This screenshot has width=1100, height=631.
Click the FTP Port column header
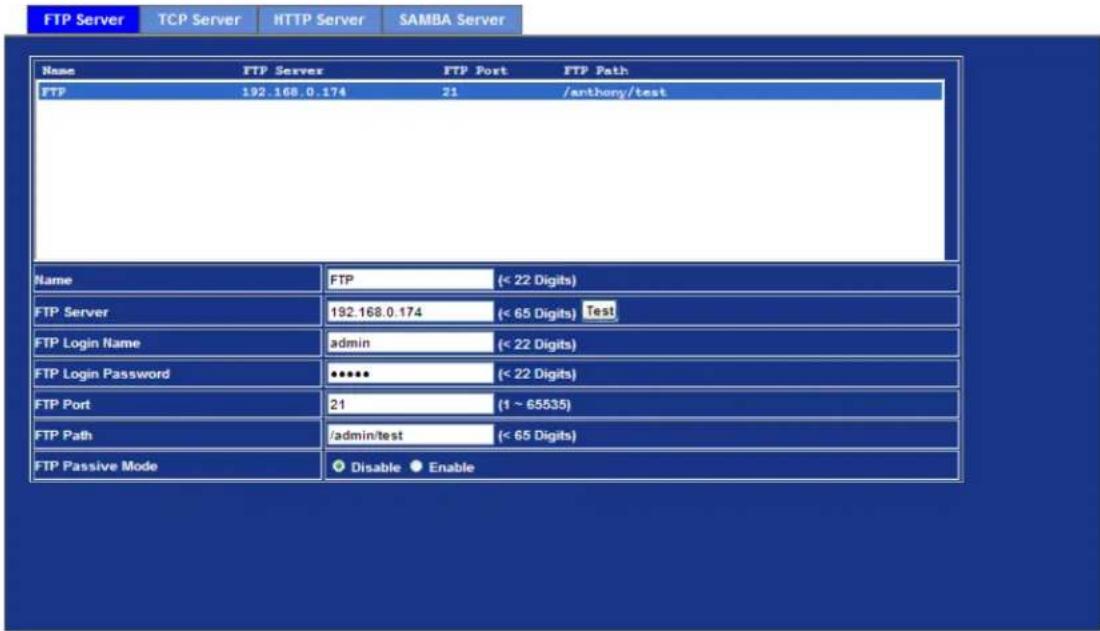coord(475,71)
